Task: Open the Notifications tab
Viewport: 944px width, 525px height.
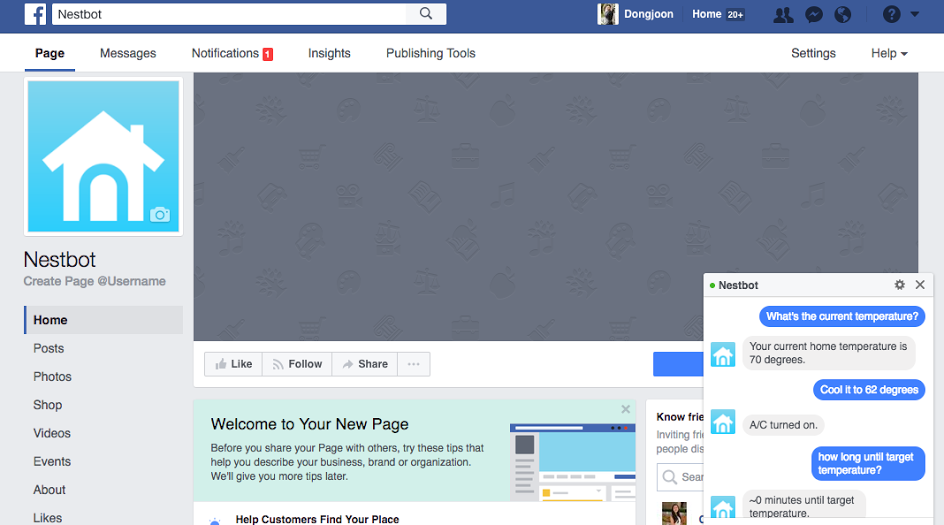Action: tap(225, 53)
